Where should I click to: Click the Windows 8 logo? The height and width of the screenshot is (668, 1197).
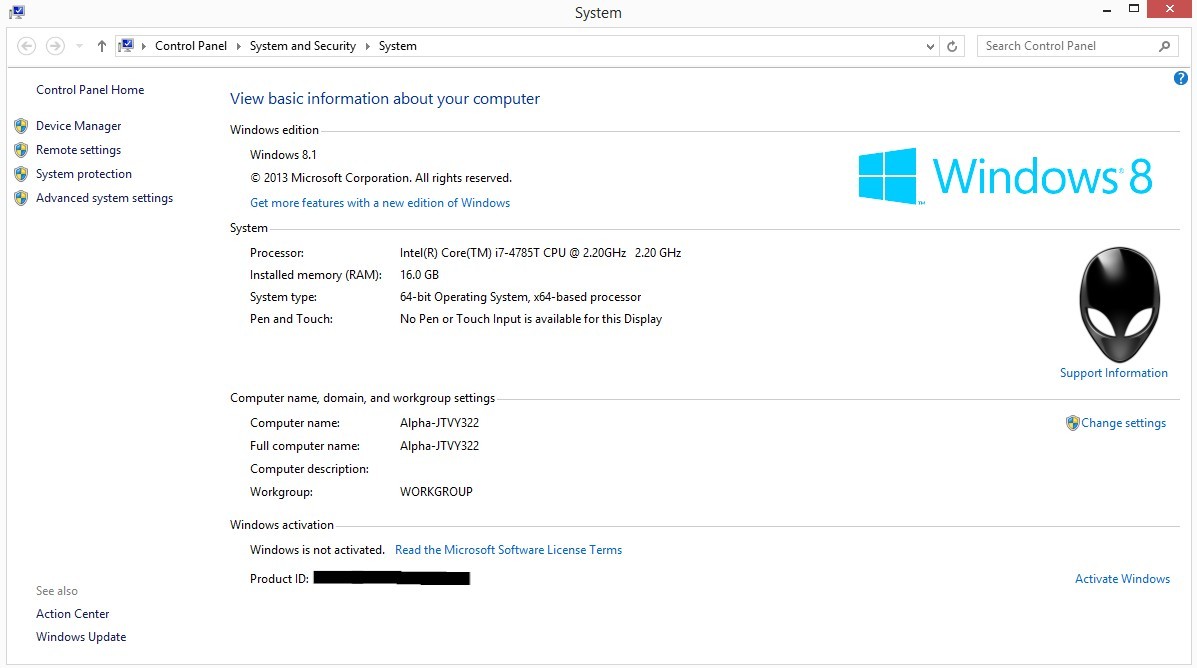tap(1005, 176)
